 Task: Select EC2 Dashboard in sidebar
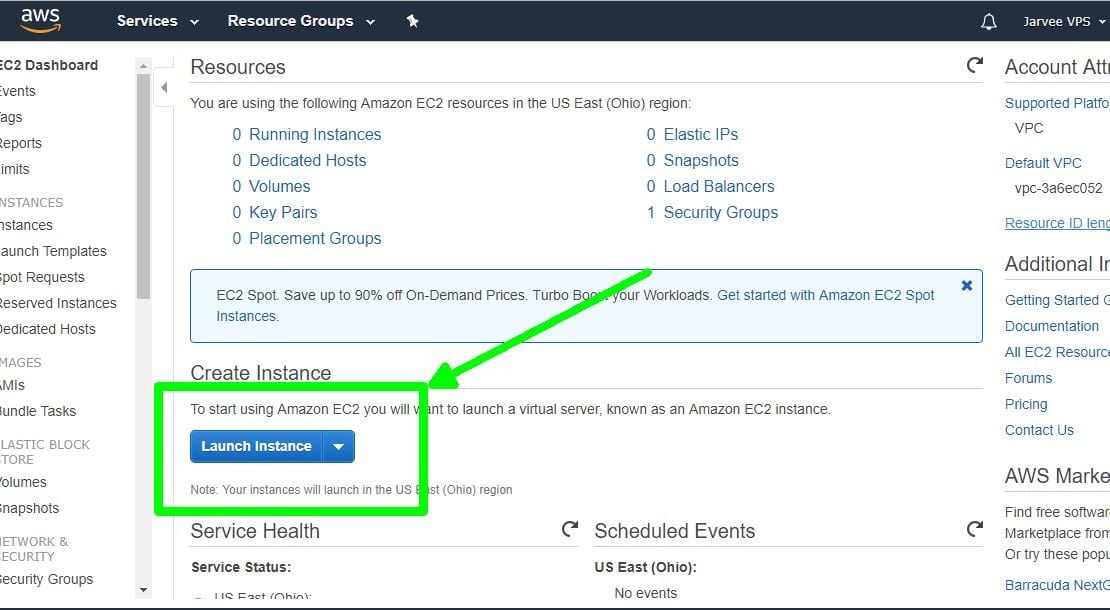(x=48, y=65)
